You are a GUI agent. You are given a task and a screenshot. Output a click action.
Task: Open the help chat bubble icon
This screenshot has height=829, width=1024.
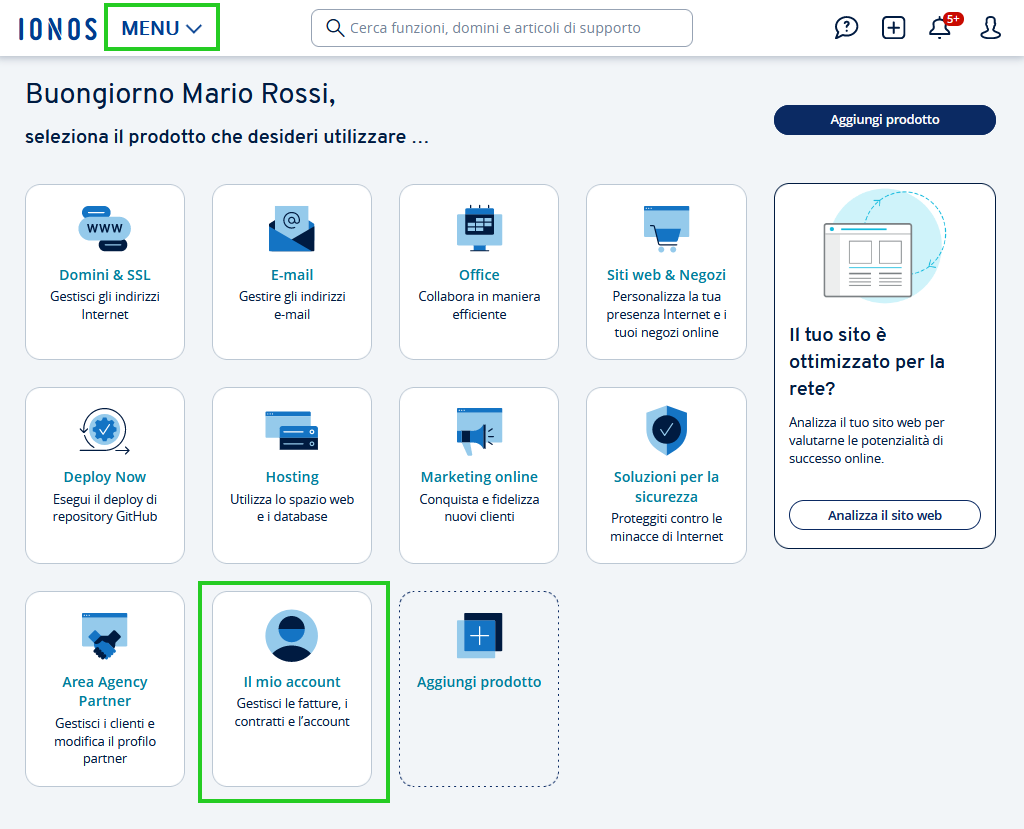(x=846, y=28)
